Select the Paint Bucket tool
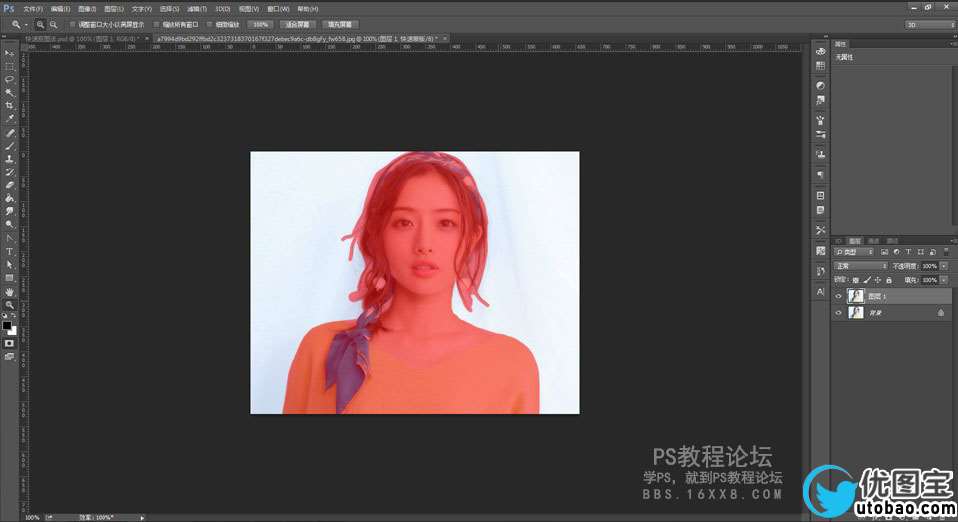958x522 pixels. click(x=9, y=198)
